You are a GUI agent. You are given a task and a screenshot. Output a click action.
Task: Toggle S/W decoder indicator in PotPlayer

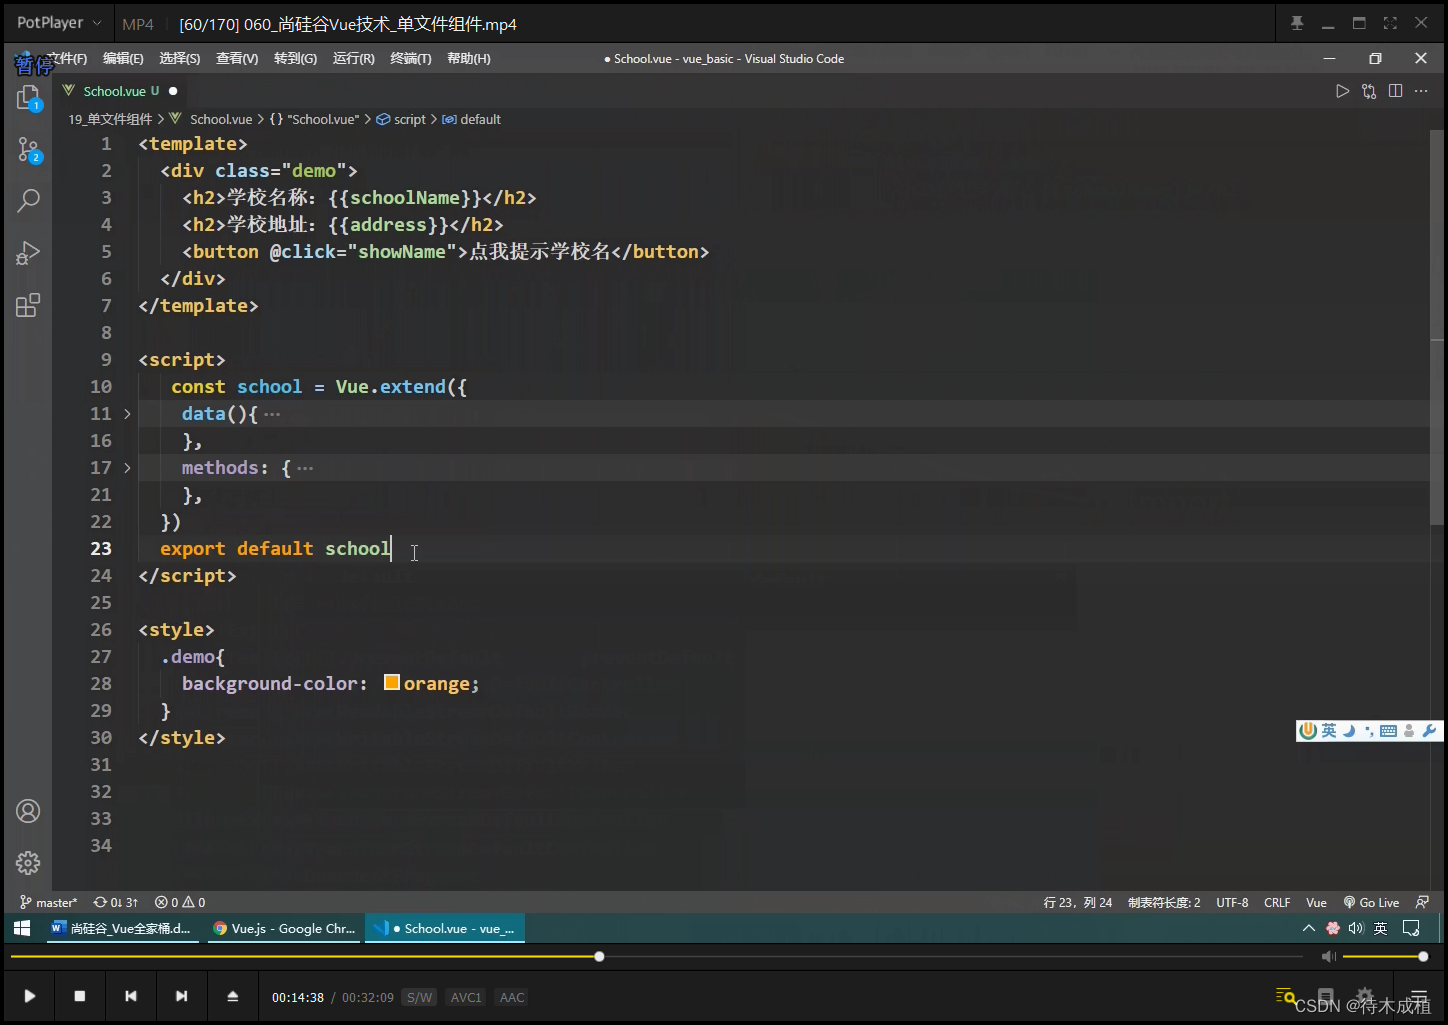419,997
